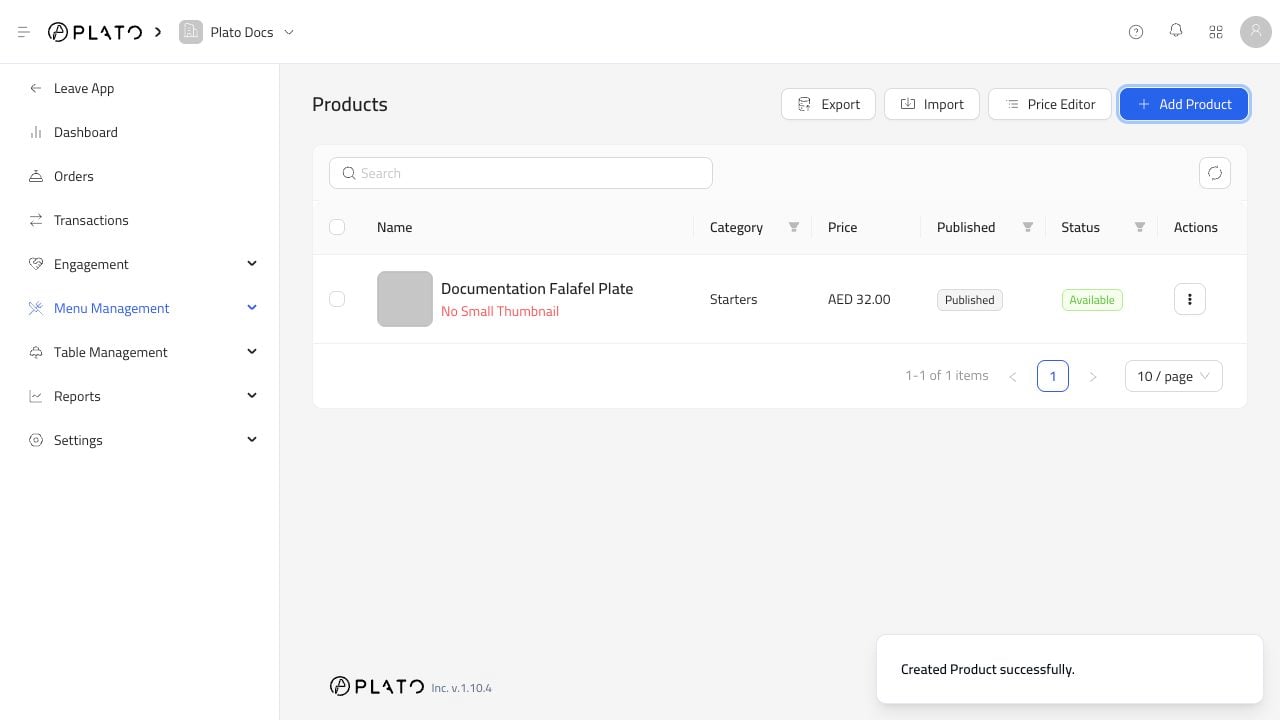Expand the Engagement menu chevron

[252, 264]
